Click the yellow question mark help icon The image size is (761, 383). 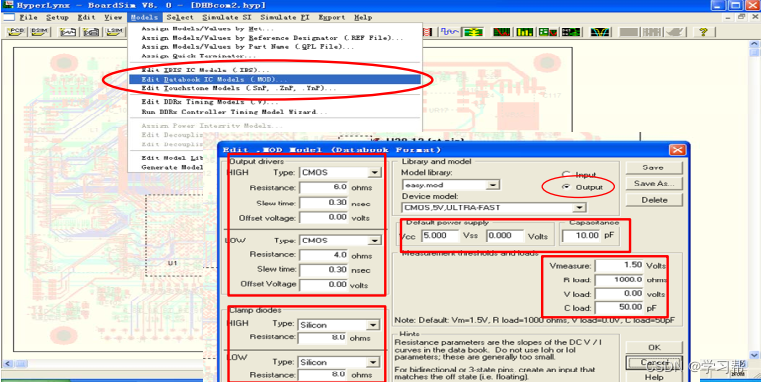pos(704,32)
